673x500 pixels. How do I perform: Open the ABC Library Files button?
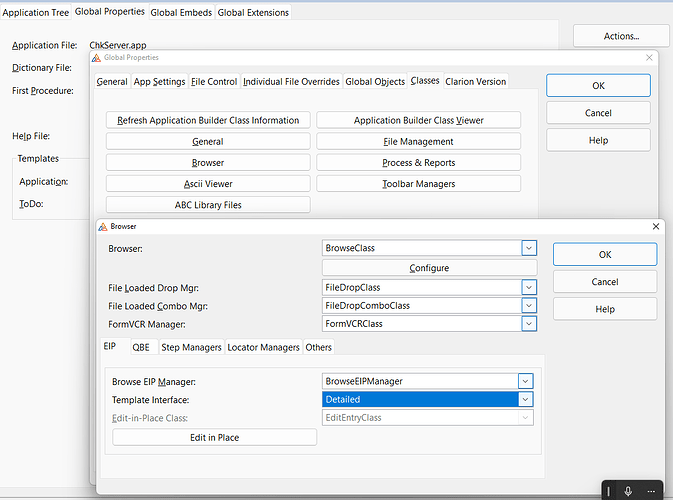click(x=207, y=205)
